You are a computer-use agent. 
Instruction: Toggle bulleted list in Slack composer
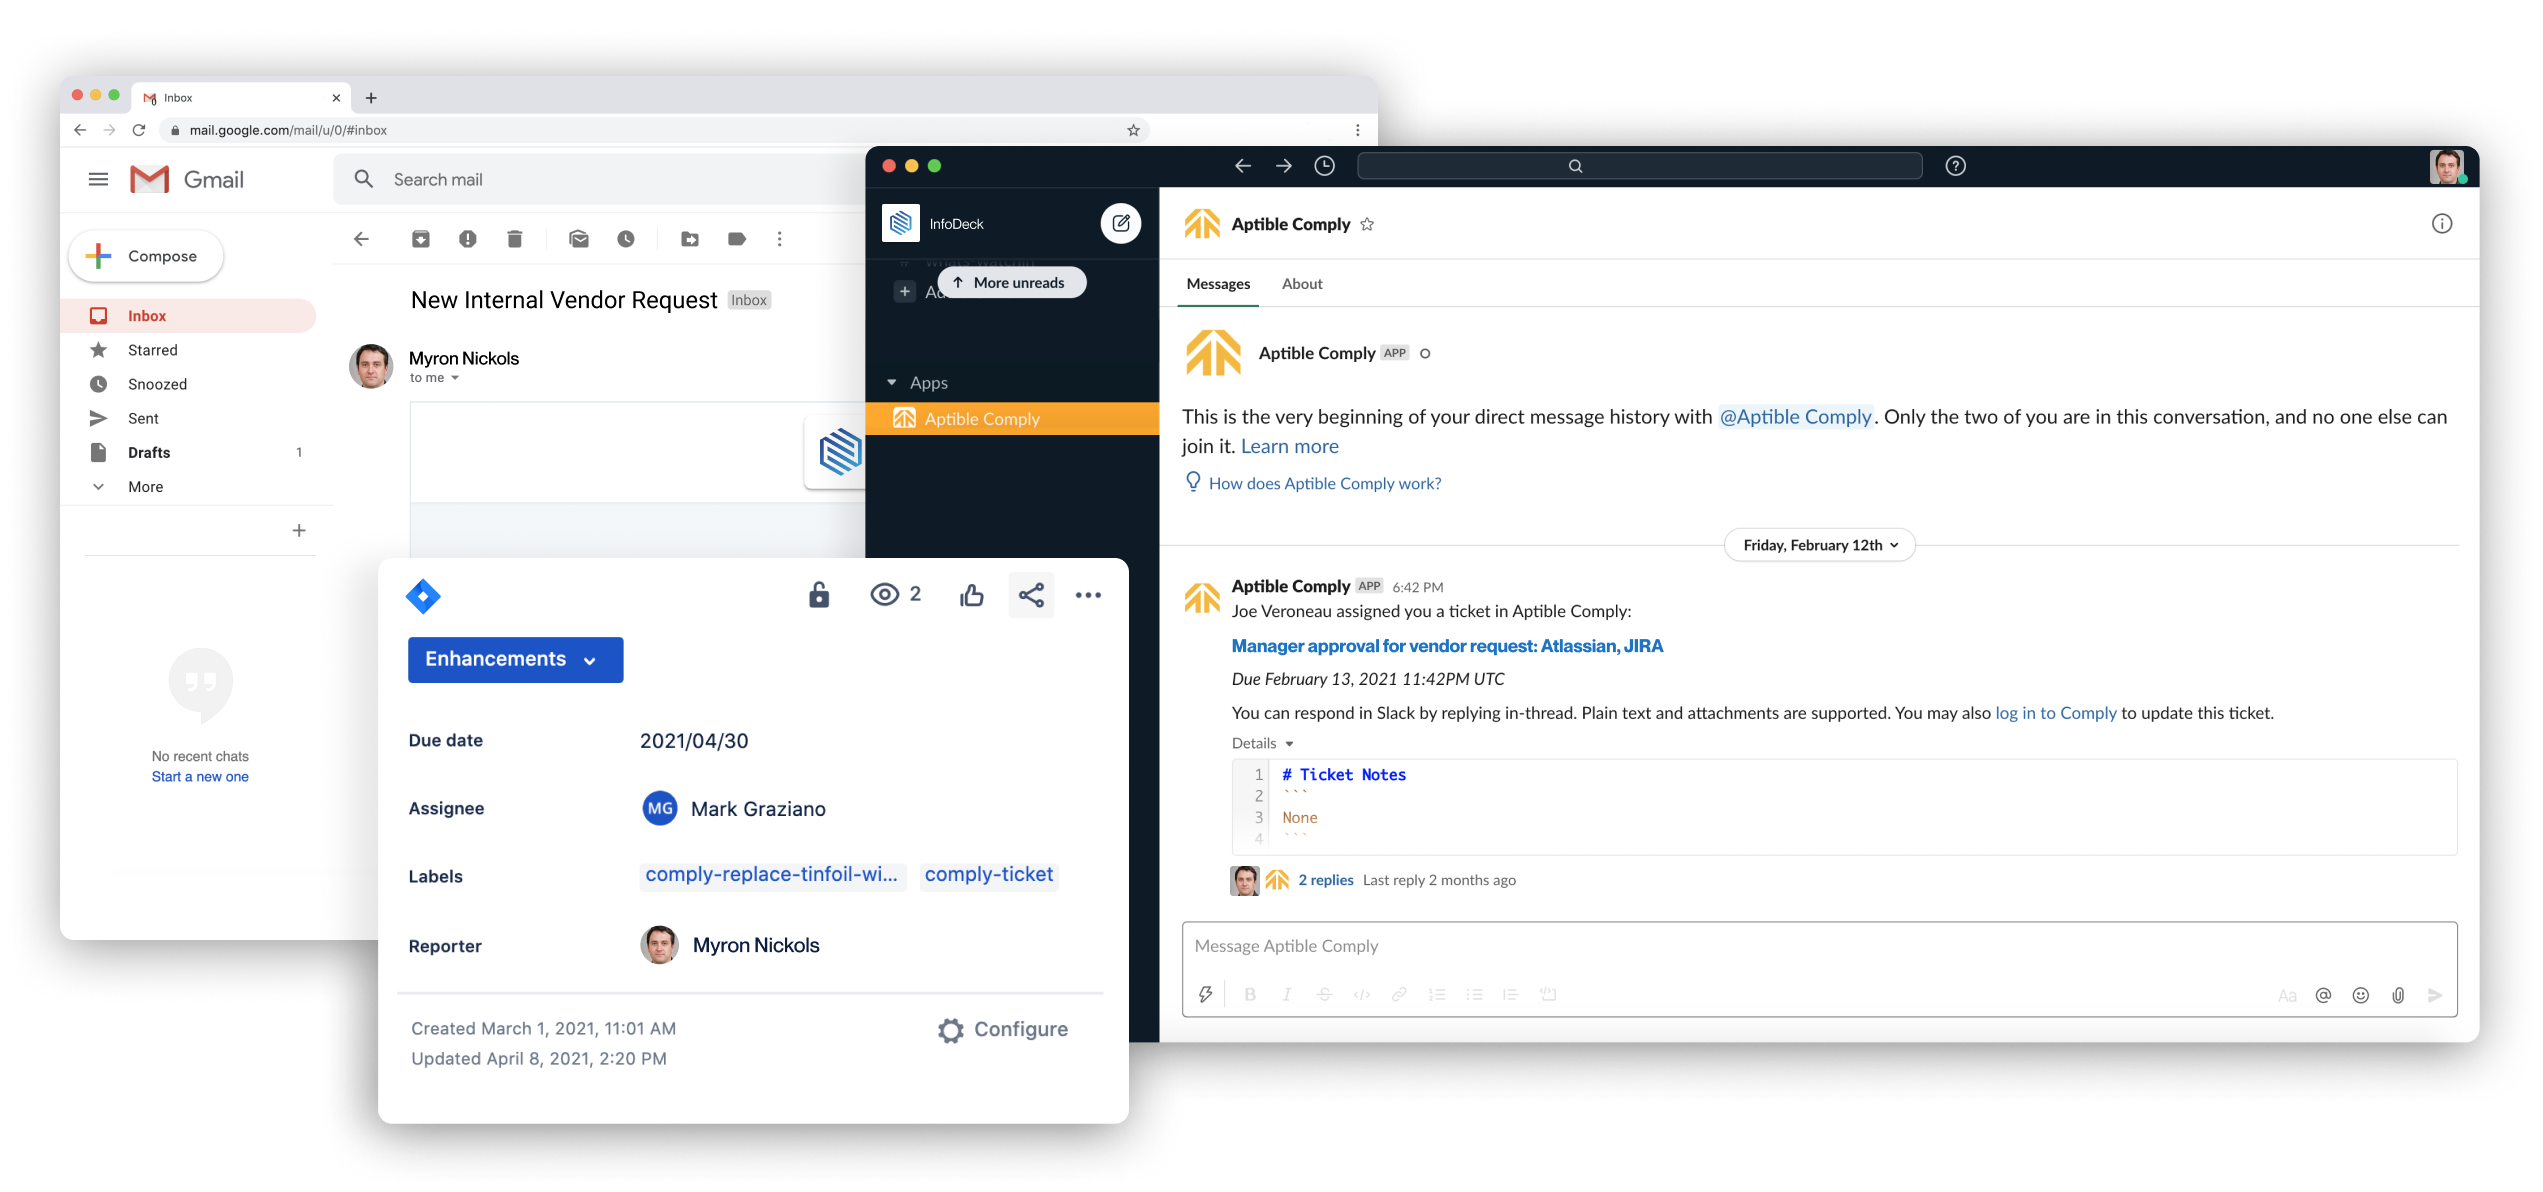pos(1474,995)
